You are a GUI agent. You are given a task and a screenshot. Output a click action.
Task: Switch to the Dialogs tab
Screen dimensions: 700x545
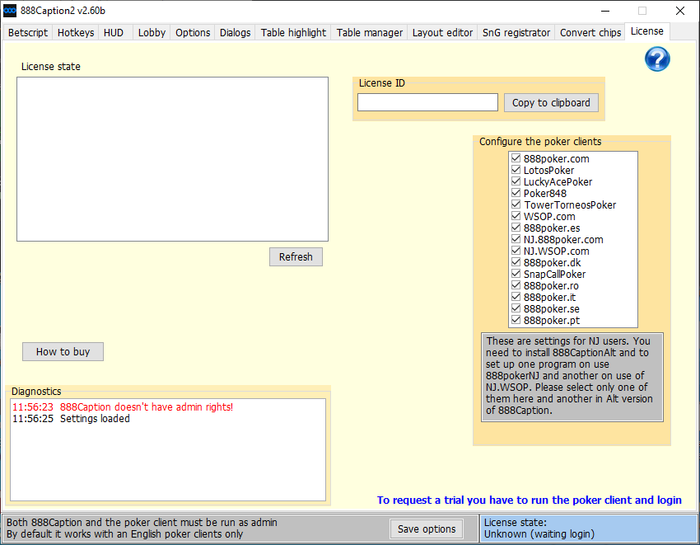click(x=235, y=33)
